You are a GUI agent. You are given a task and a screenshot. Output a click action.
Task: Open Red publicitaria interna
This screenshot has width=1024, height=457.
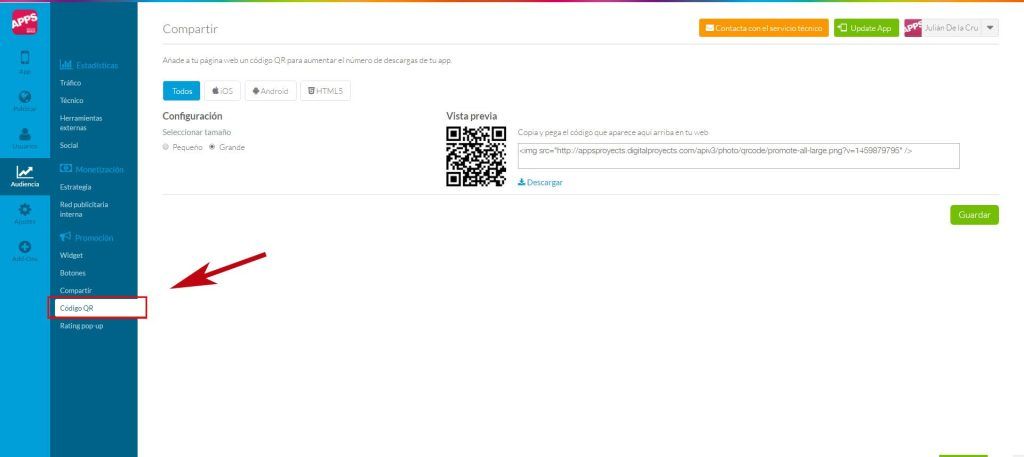point(84,209)
